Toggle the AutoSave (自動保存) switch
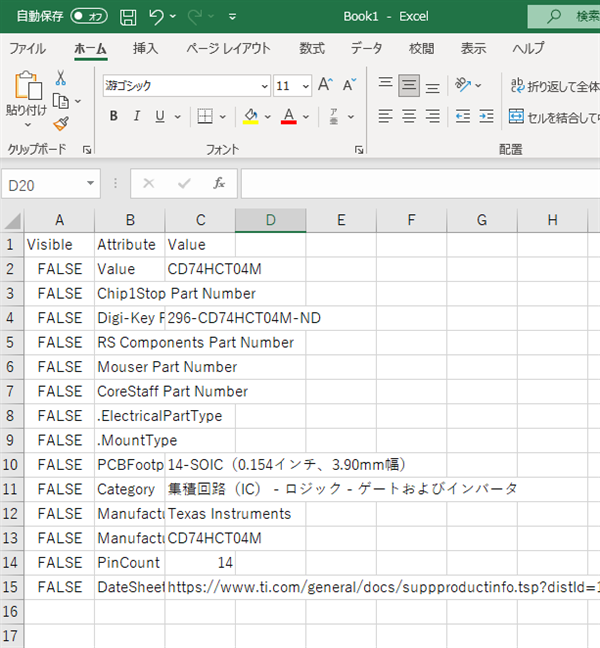This screenshot has width=600, height=648. coord(89,17)
